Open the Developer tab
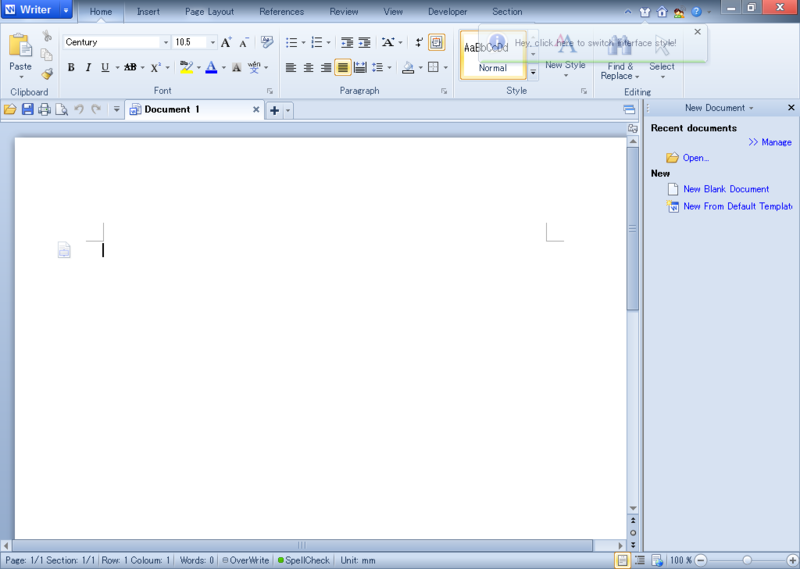 pos(447,11)
